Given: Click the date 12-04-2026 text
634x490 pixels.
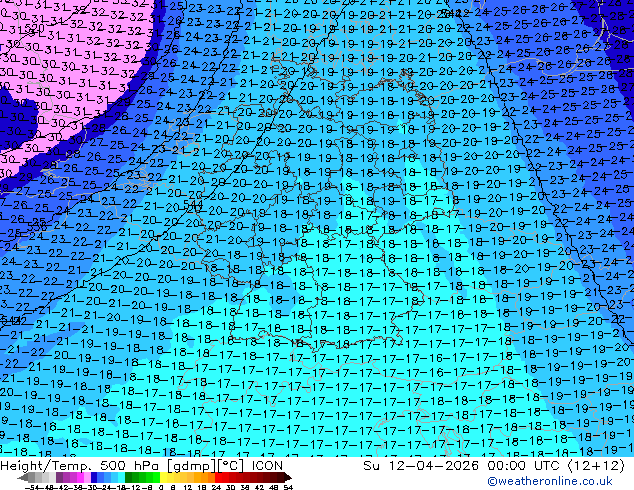Looking at the screenshot, I should click(x=434, y=466).
